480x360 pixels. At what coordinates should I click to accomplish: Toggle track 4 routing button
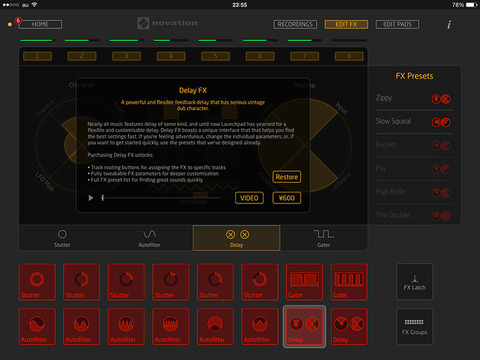171,56
